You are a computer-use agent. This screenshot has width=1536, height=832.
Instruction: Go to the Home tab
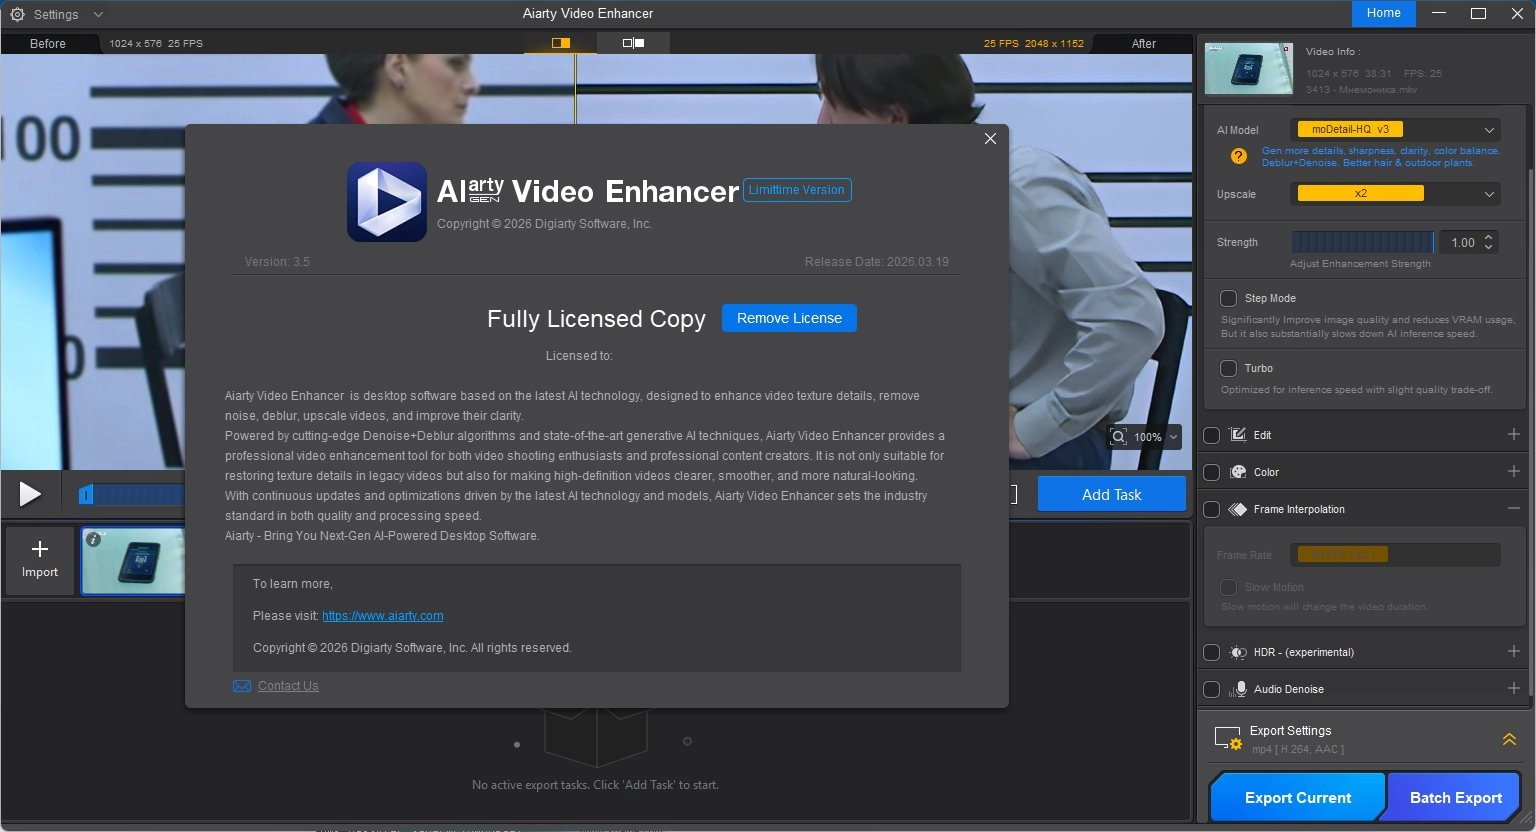click(1383, 13)
